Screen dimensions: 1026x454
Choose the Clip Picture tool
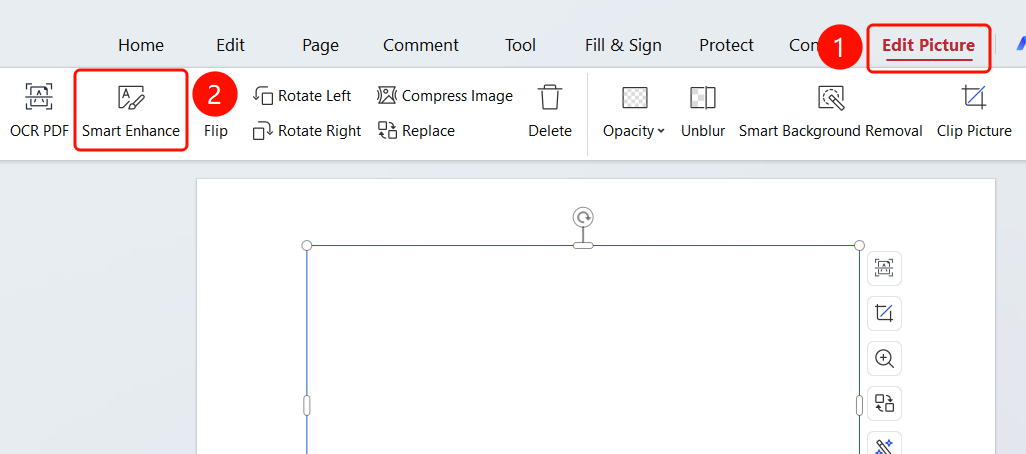coord(974,111)
